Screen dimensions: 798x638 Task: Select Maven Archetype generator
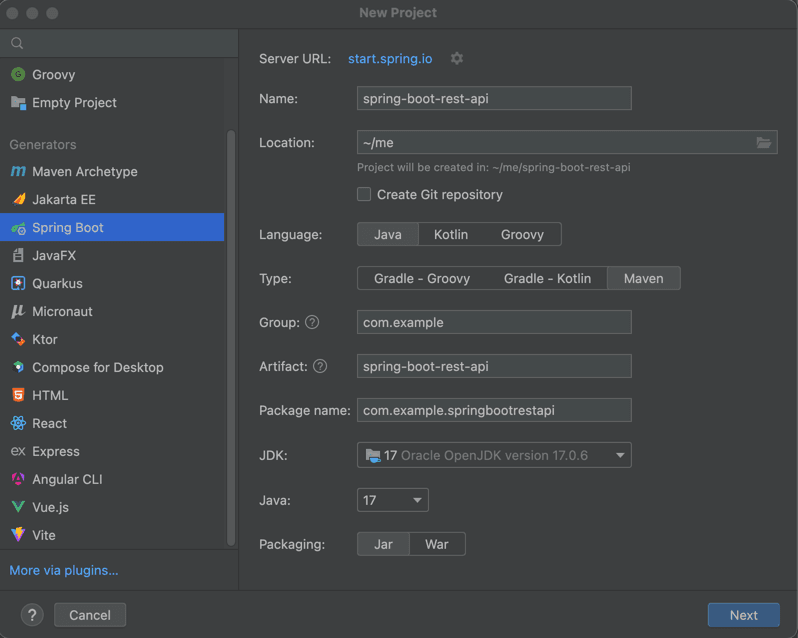(x=112, y=171)
